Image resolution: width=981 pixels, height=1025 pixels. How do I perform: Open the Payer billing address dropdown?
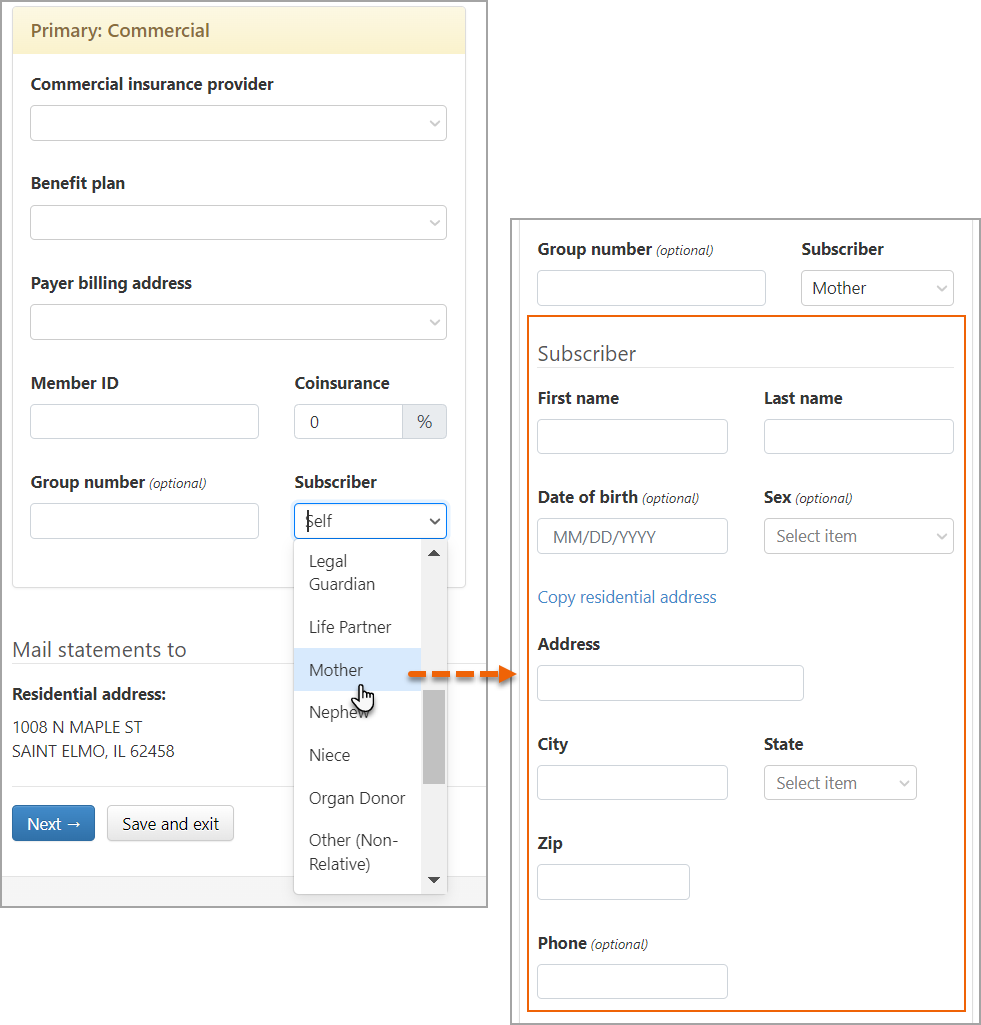point(238,322)
